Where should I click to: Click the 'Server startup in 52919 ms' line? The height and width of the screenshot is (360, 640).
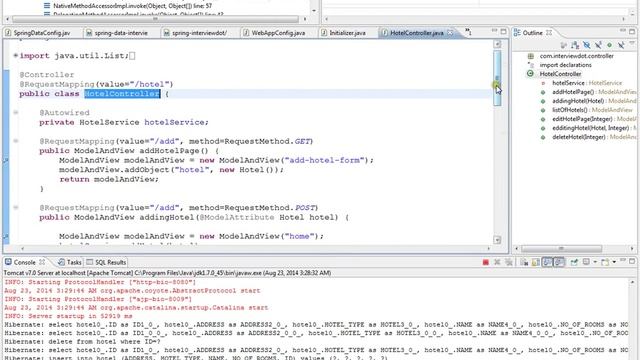point(68,316)
